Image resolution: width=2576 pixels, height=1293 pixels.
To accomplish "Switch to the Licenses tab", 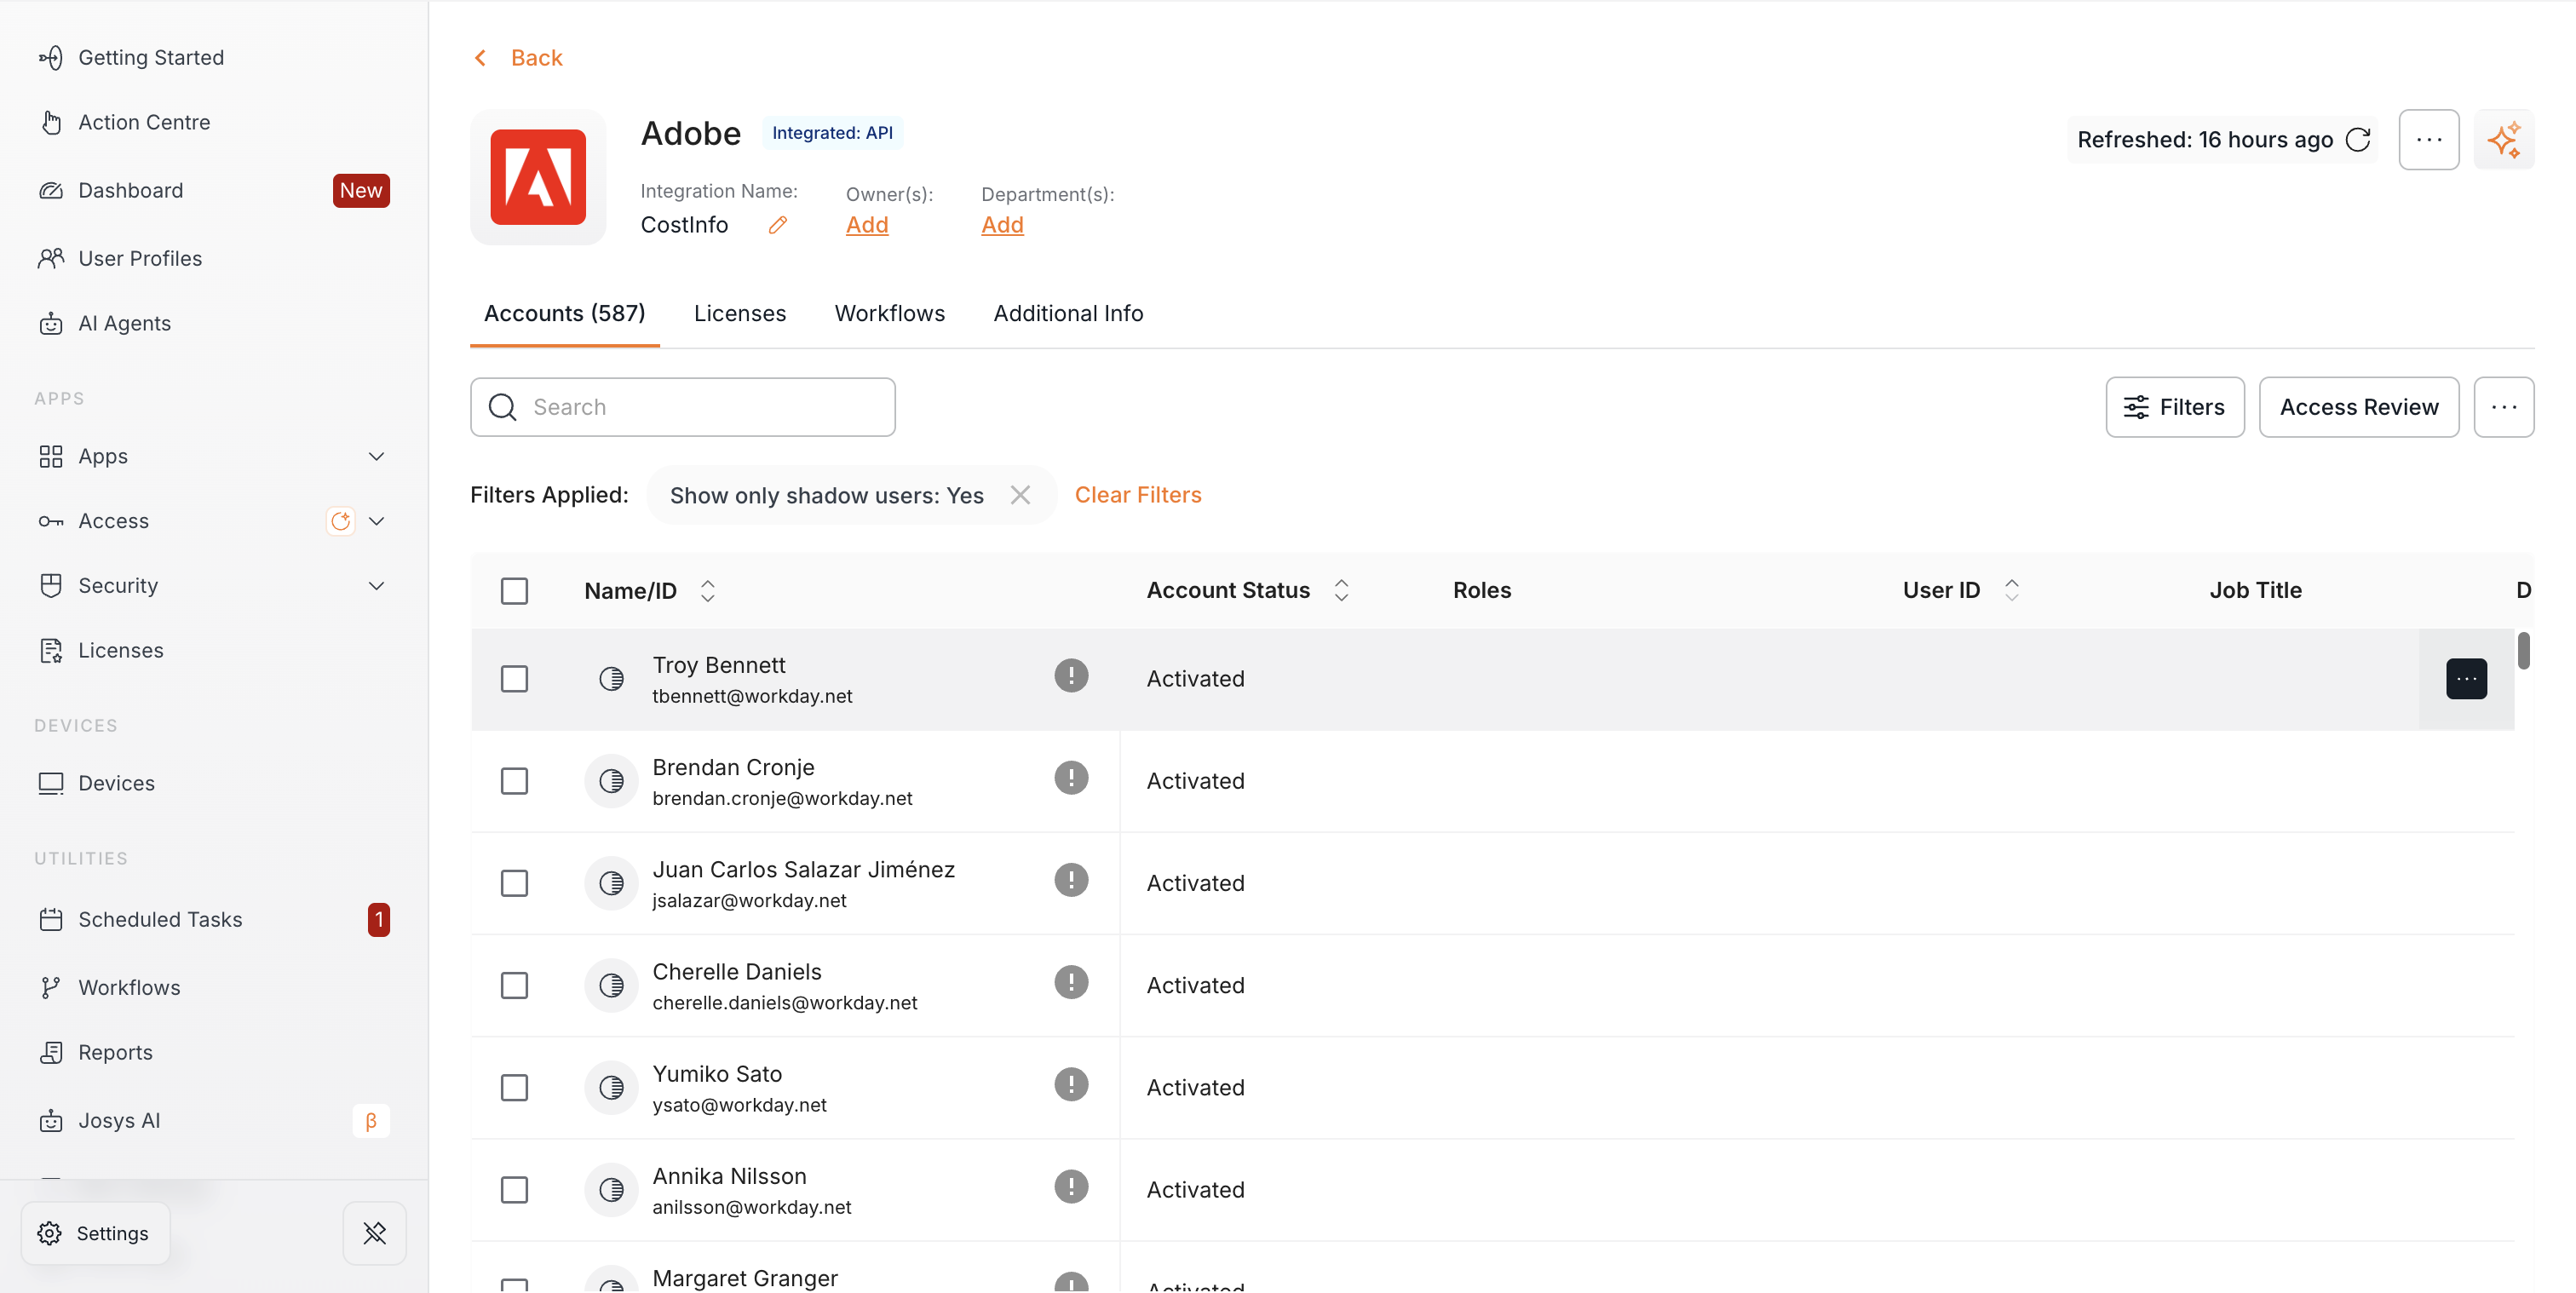I will [740, 313].
